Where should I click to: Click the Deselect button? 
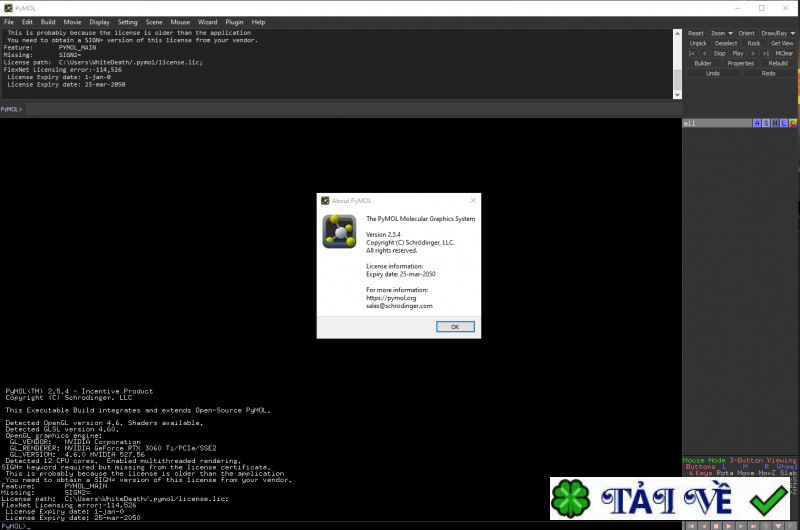[x=726, y=43]
